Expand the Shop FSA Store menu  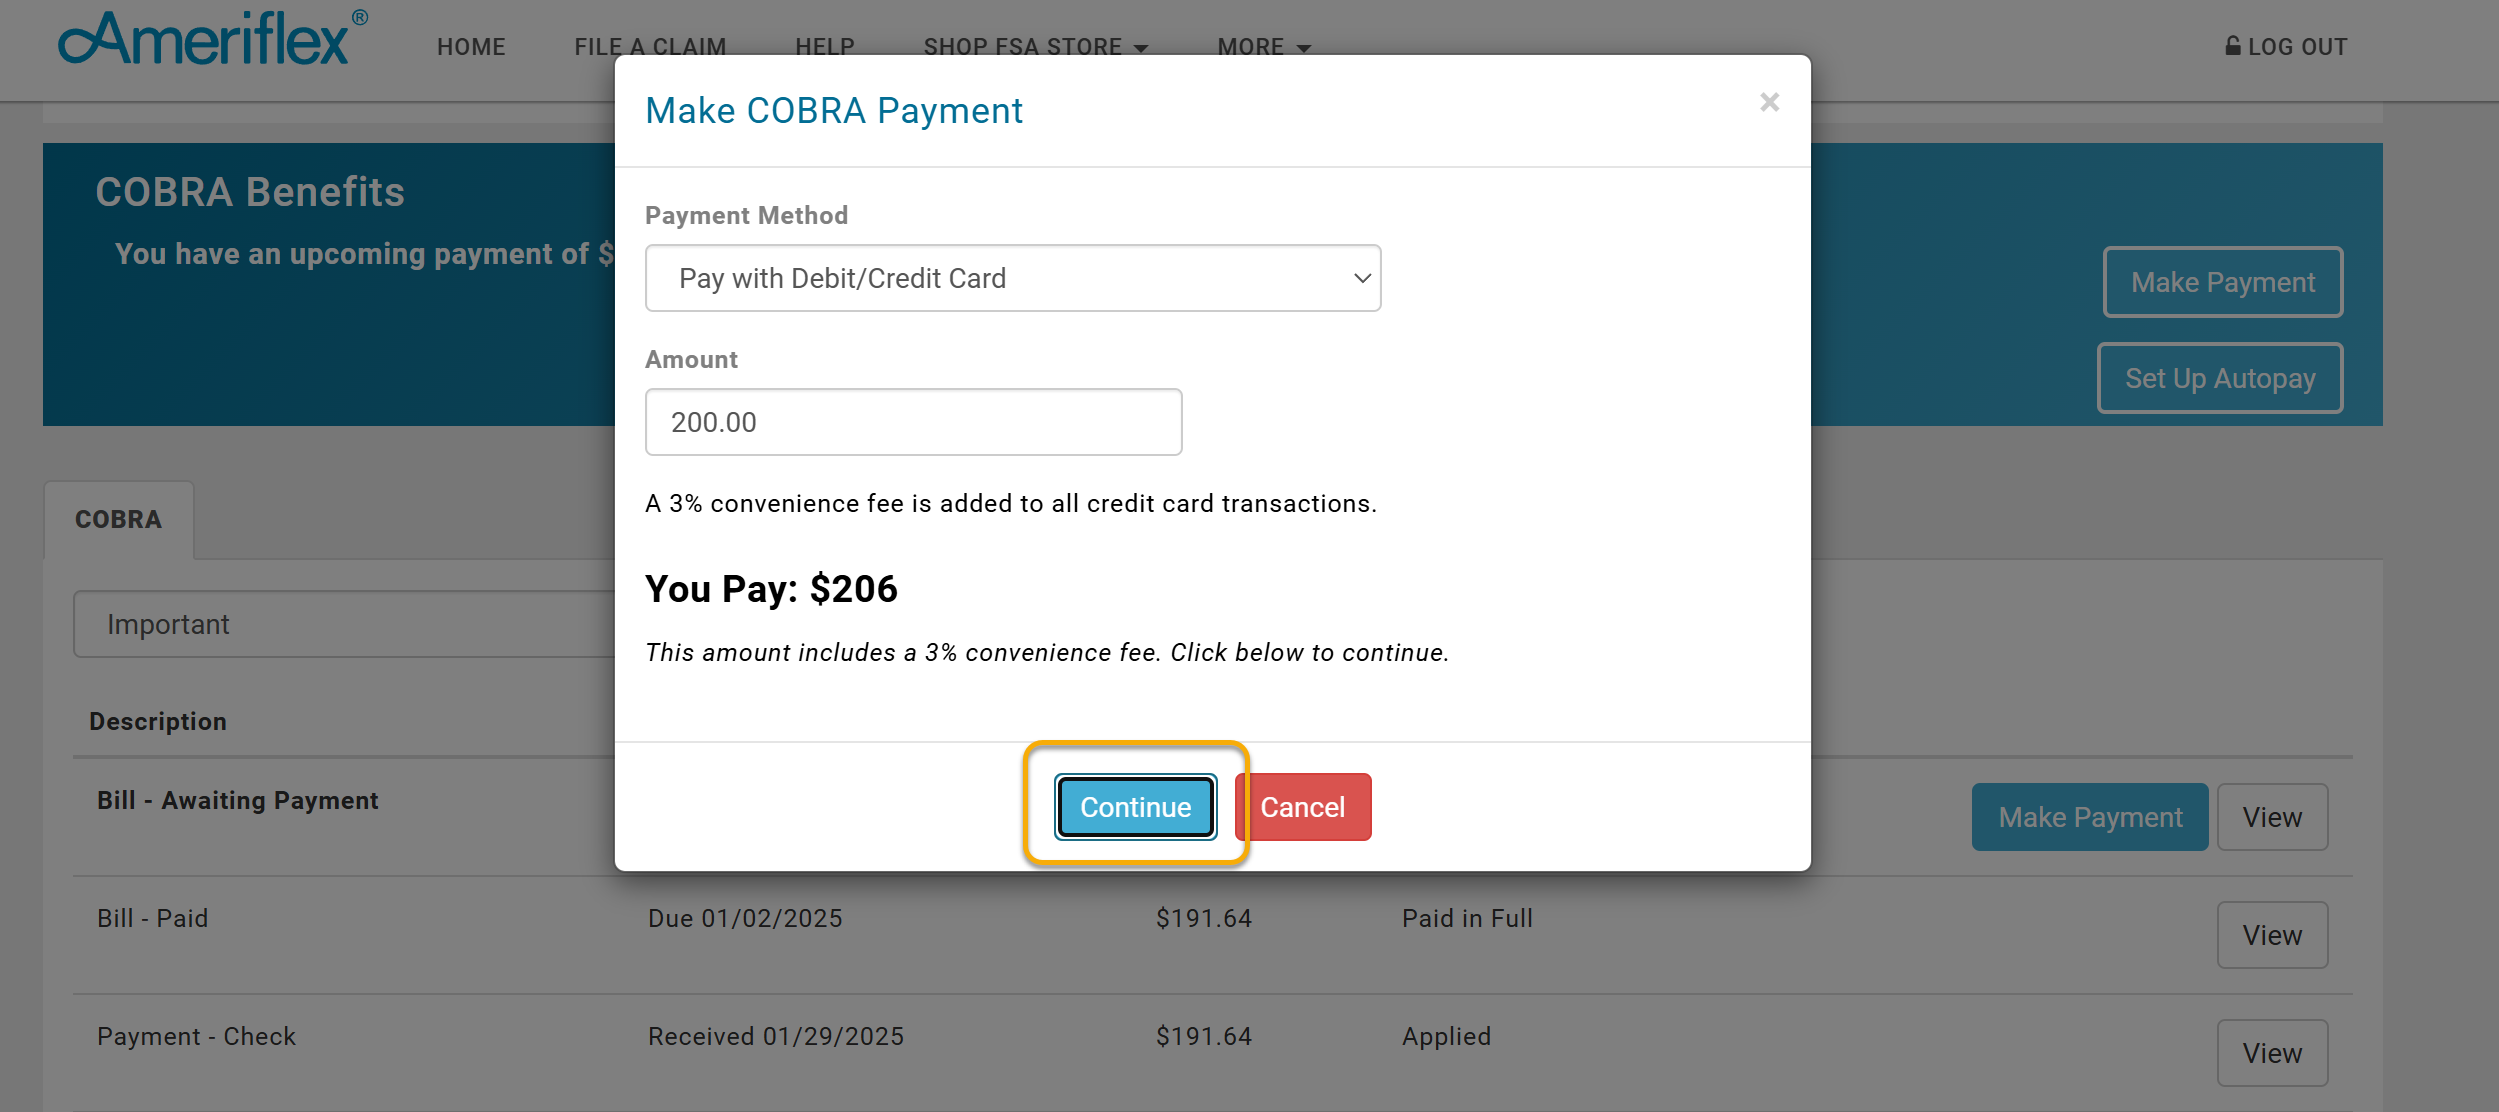tap(1035, 47)
